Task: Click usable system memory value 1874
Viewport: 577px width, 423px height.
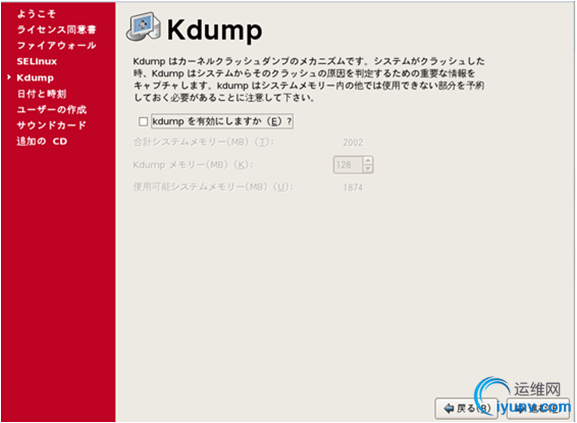Action: [353, 188]
